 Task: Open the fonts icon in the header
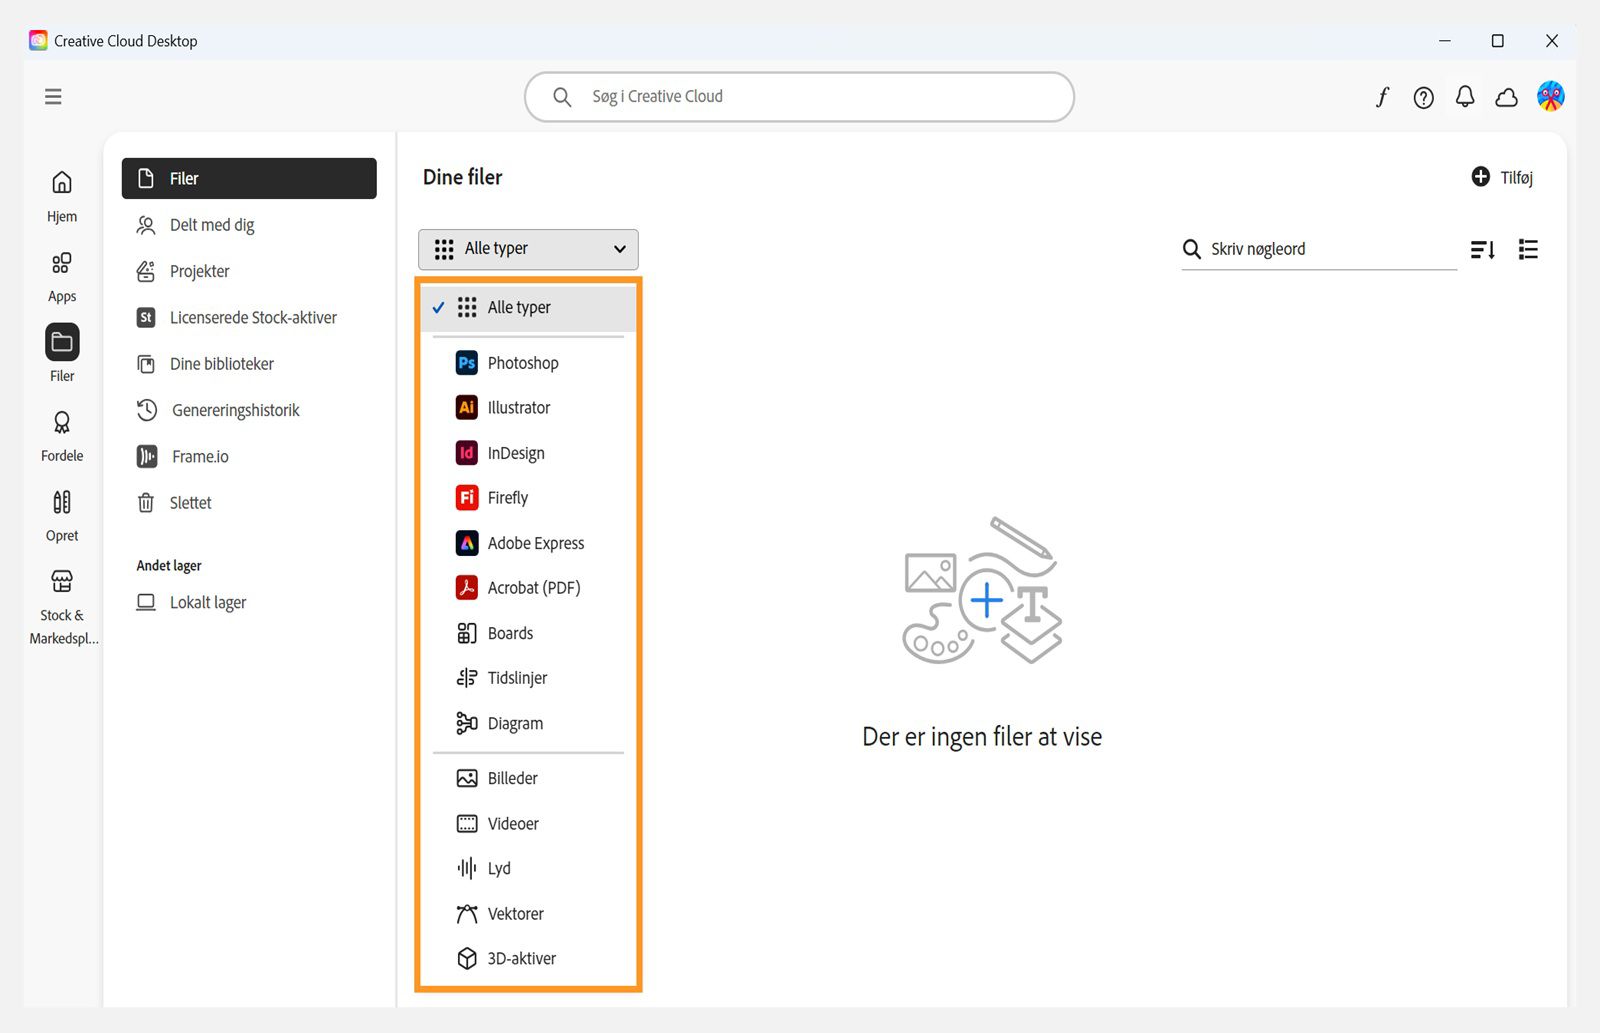1382,97
